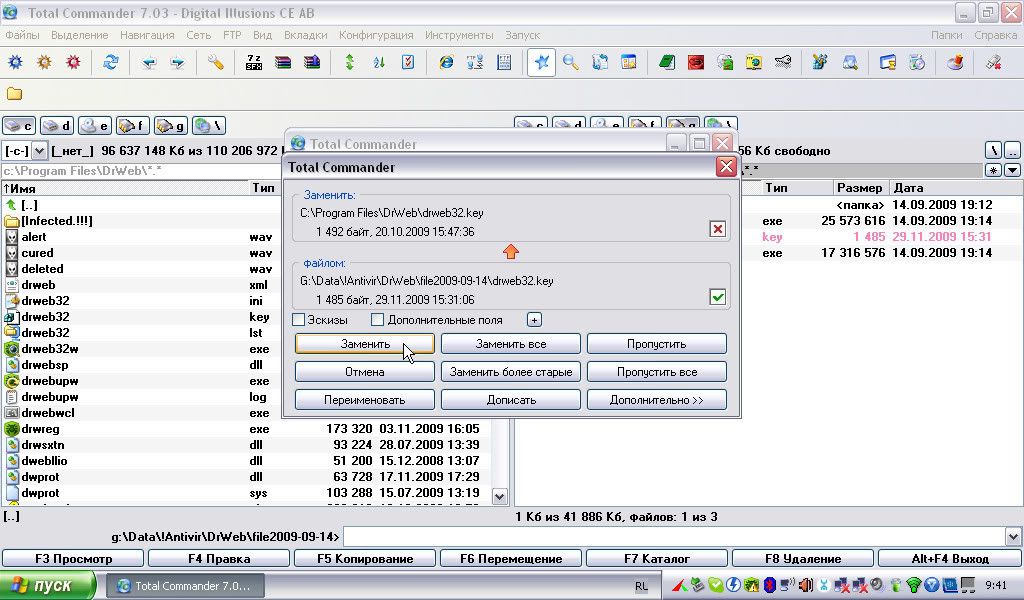Open the wrench tool icon
This screenshot has height=600, width=1024.
(x=216, y=63)
